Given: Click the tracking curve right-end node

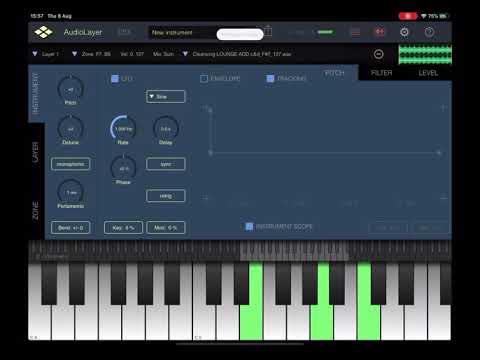Looking at the screenshot, I should 439,153.
